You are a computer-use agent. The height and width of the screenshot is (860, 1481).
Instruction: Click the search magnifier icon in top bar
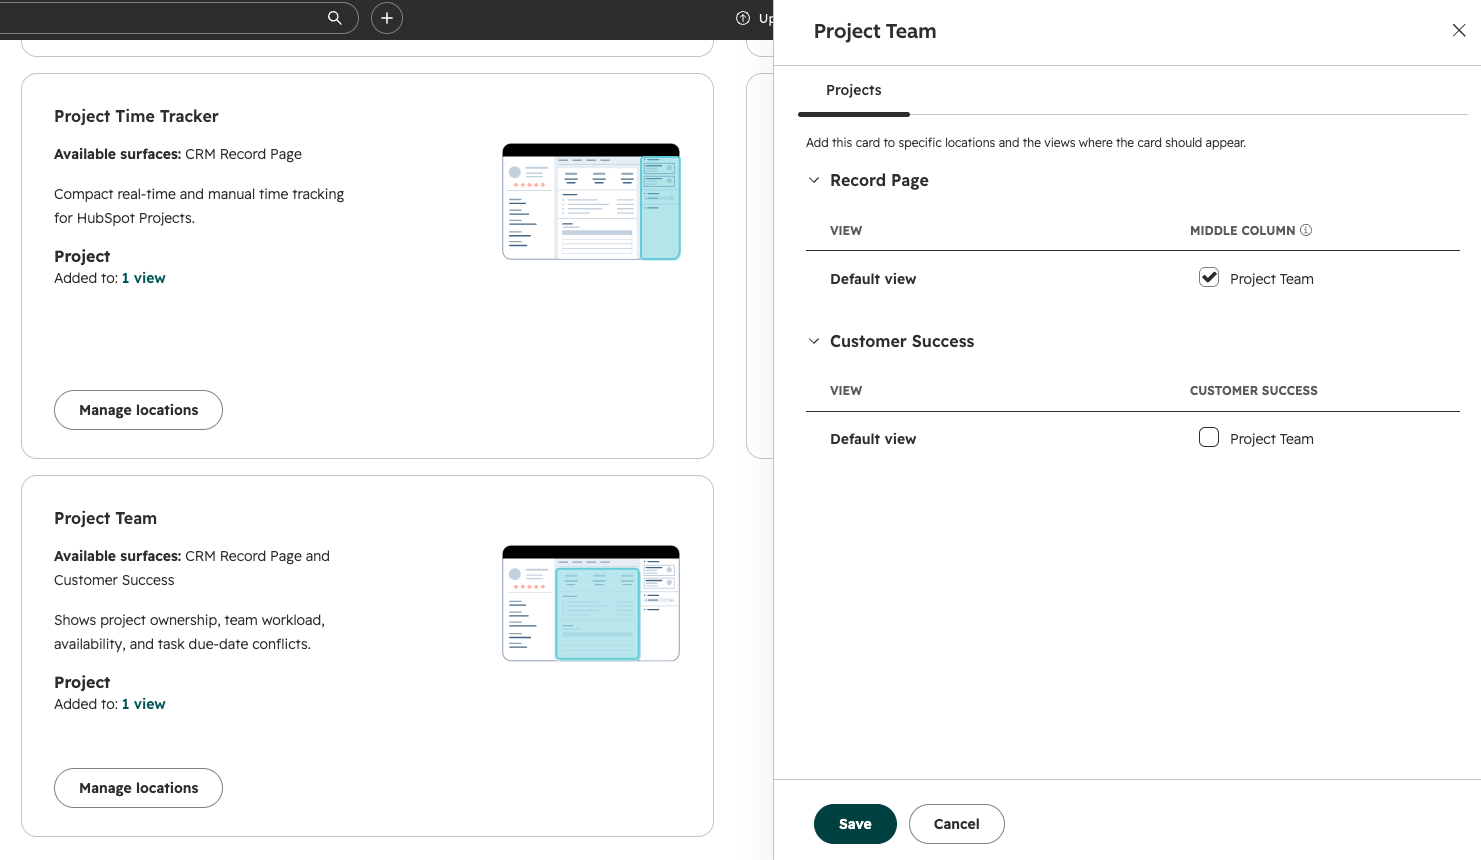click(335, 18)
